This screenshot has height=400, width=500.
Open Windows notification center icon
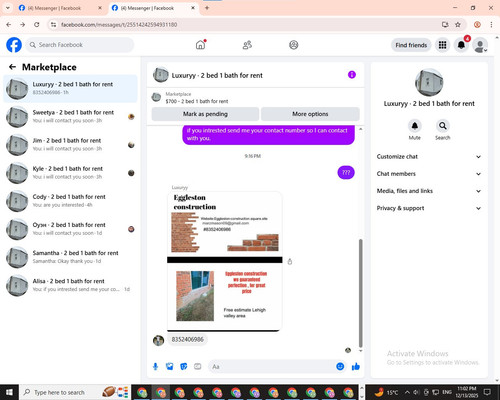pyautogui.click(x=488, y=392)
